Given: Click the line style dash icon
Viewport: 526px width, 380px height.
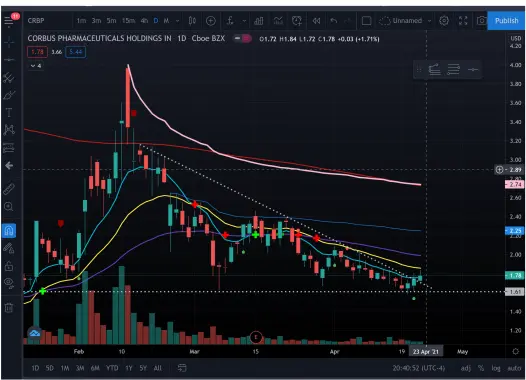Looking at the screenshot, I should point(473,69).
